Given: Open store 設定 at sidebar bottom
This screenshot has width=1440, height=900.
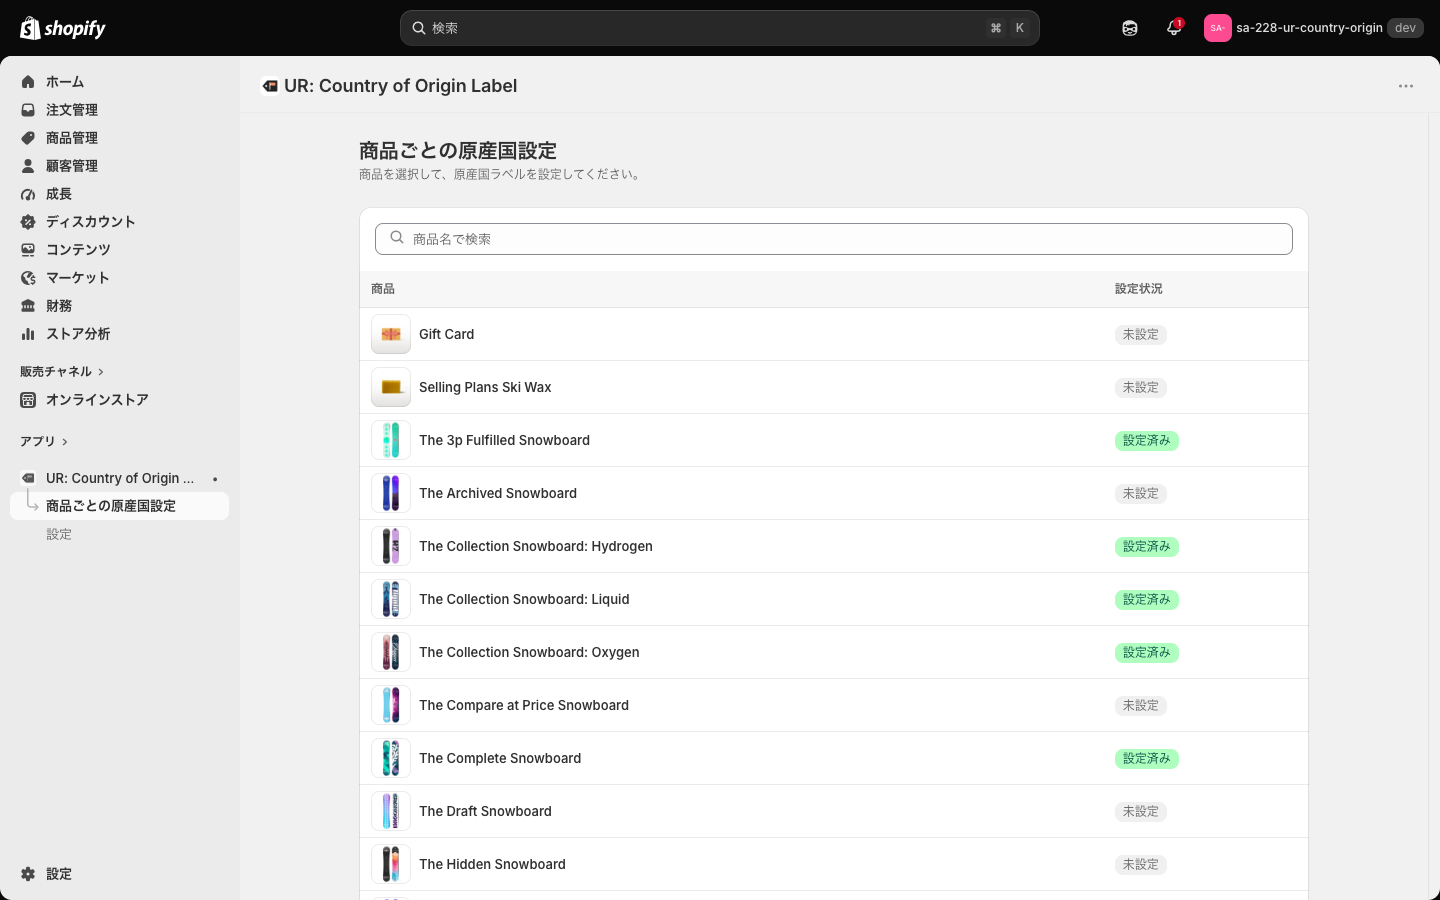Looking at the screenshot, I should [120, 874].
